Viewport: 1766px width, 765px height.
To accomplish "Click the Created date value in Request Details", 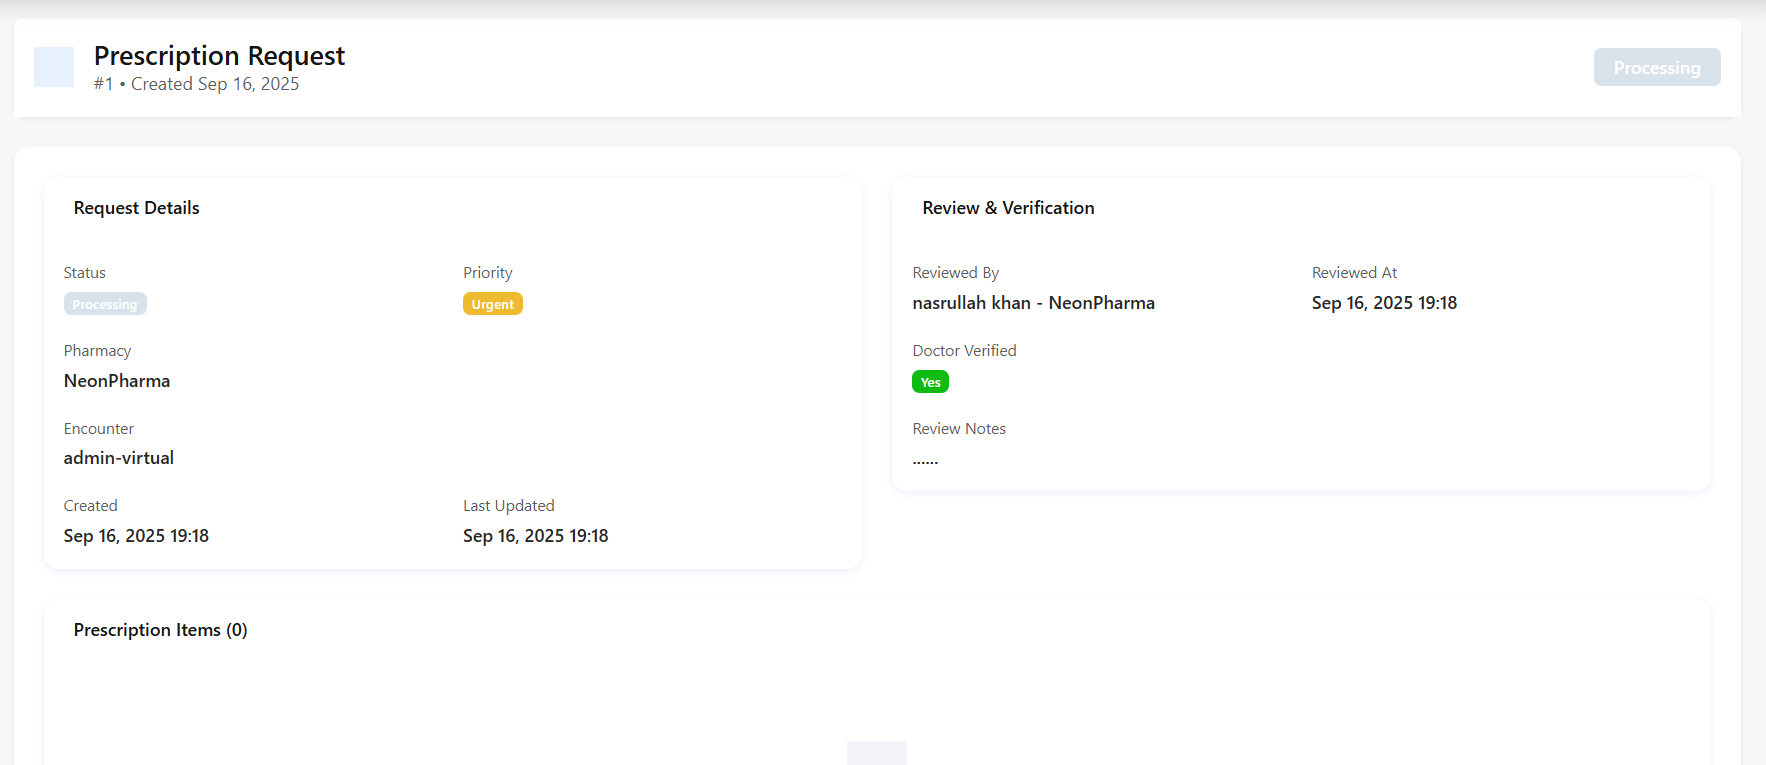I will point(136,536).
